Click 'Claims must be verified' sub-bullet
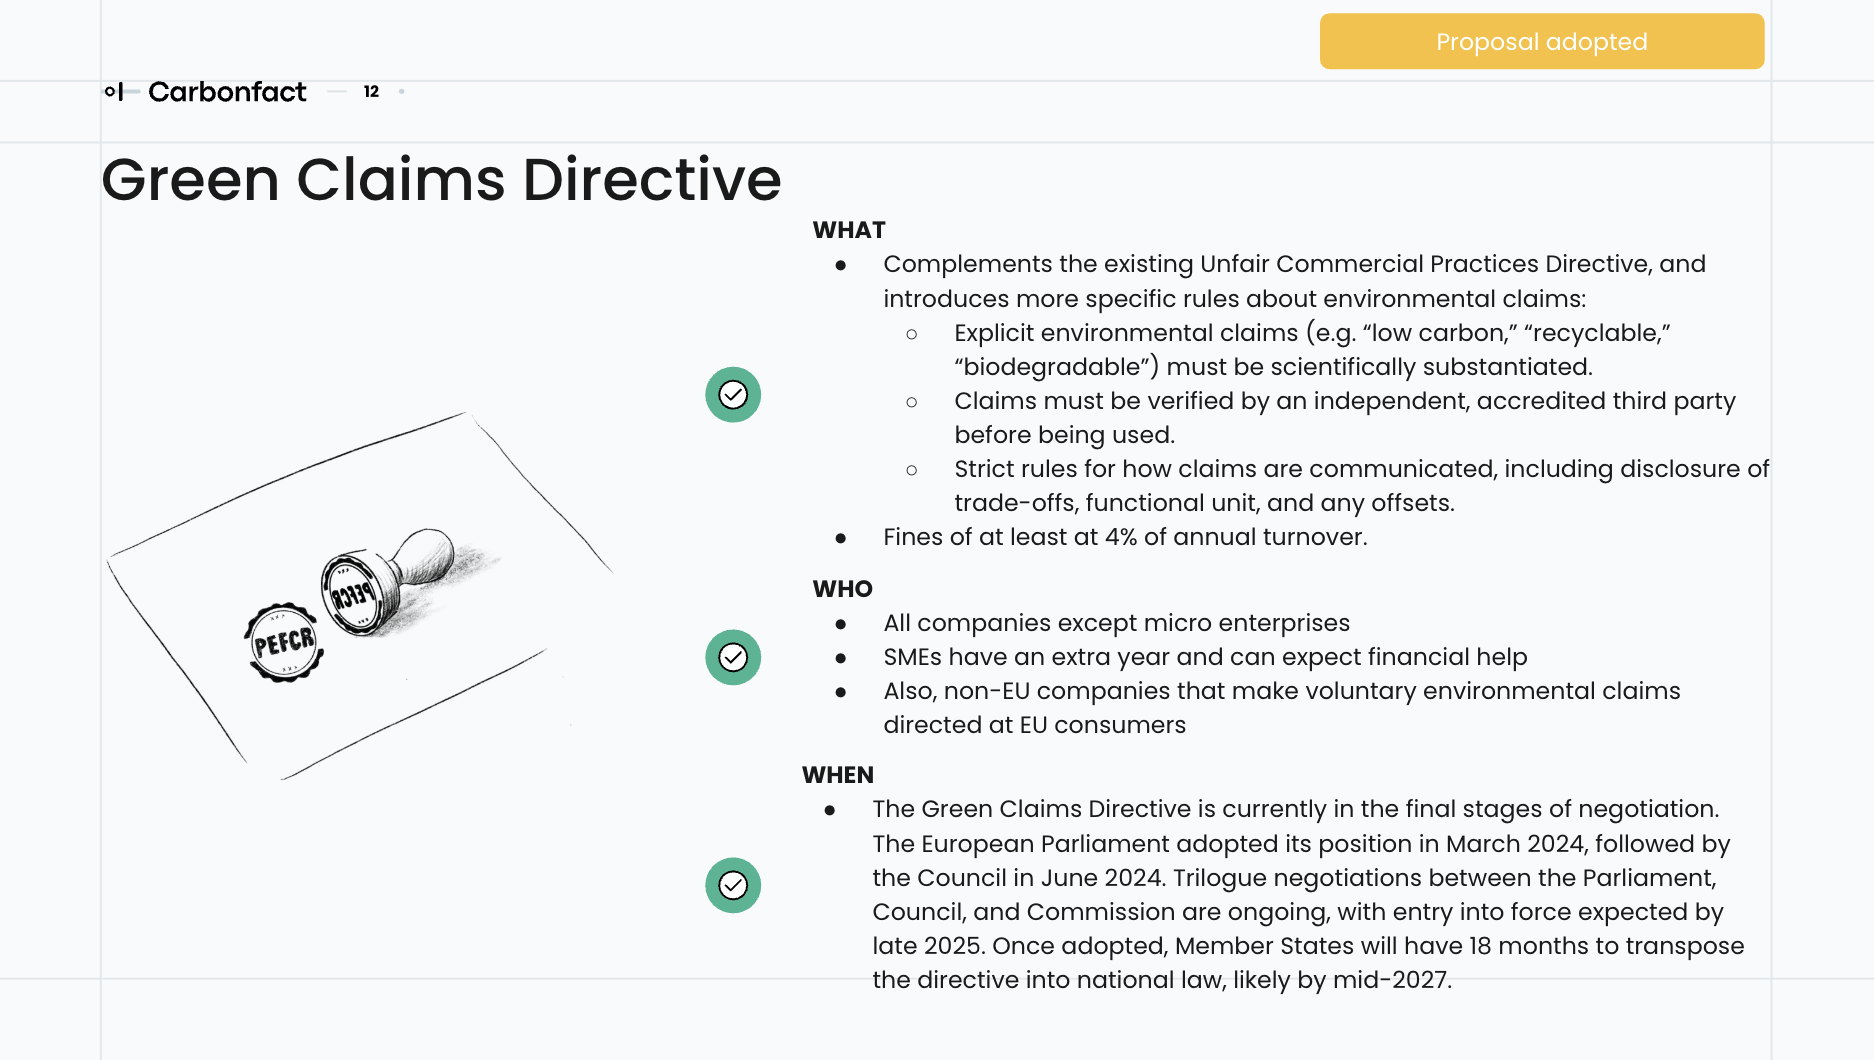 click(x=1345, y=418)
